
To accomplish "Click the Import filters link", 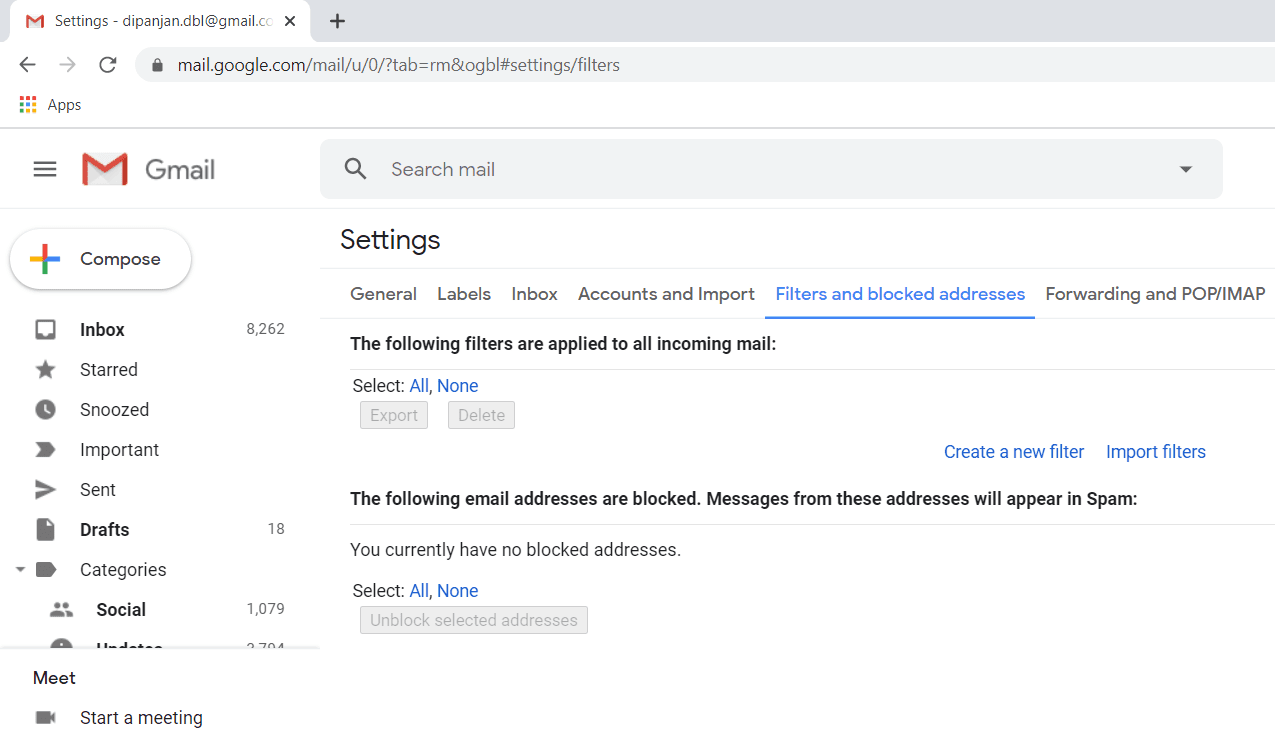I will pyautogui.click(x=1155, y=452).
